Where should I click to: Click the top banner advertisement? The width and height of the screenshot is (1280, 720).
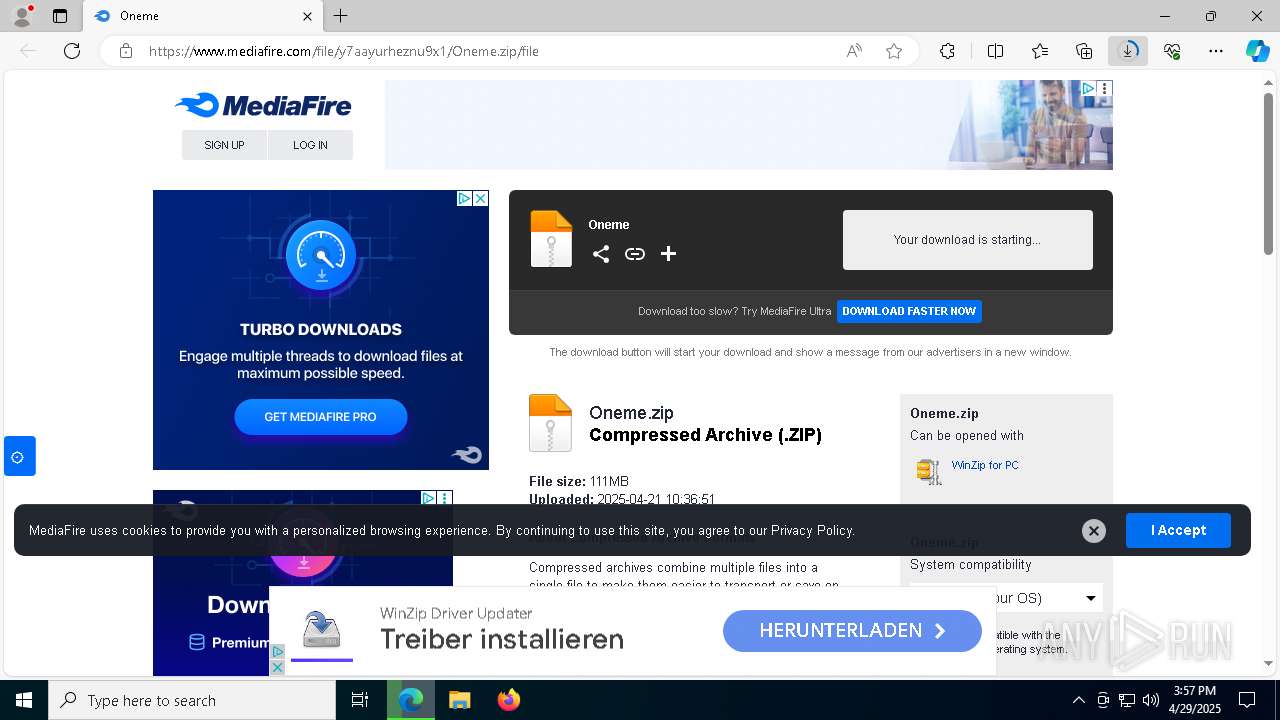(x=748, y=125)
